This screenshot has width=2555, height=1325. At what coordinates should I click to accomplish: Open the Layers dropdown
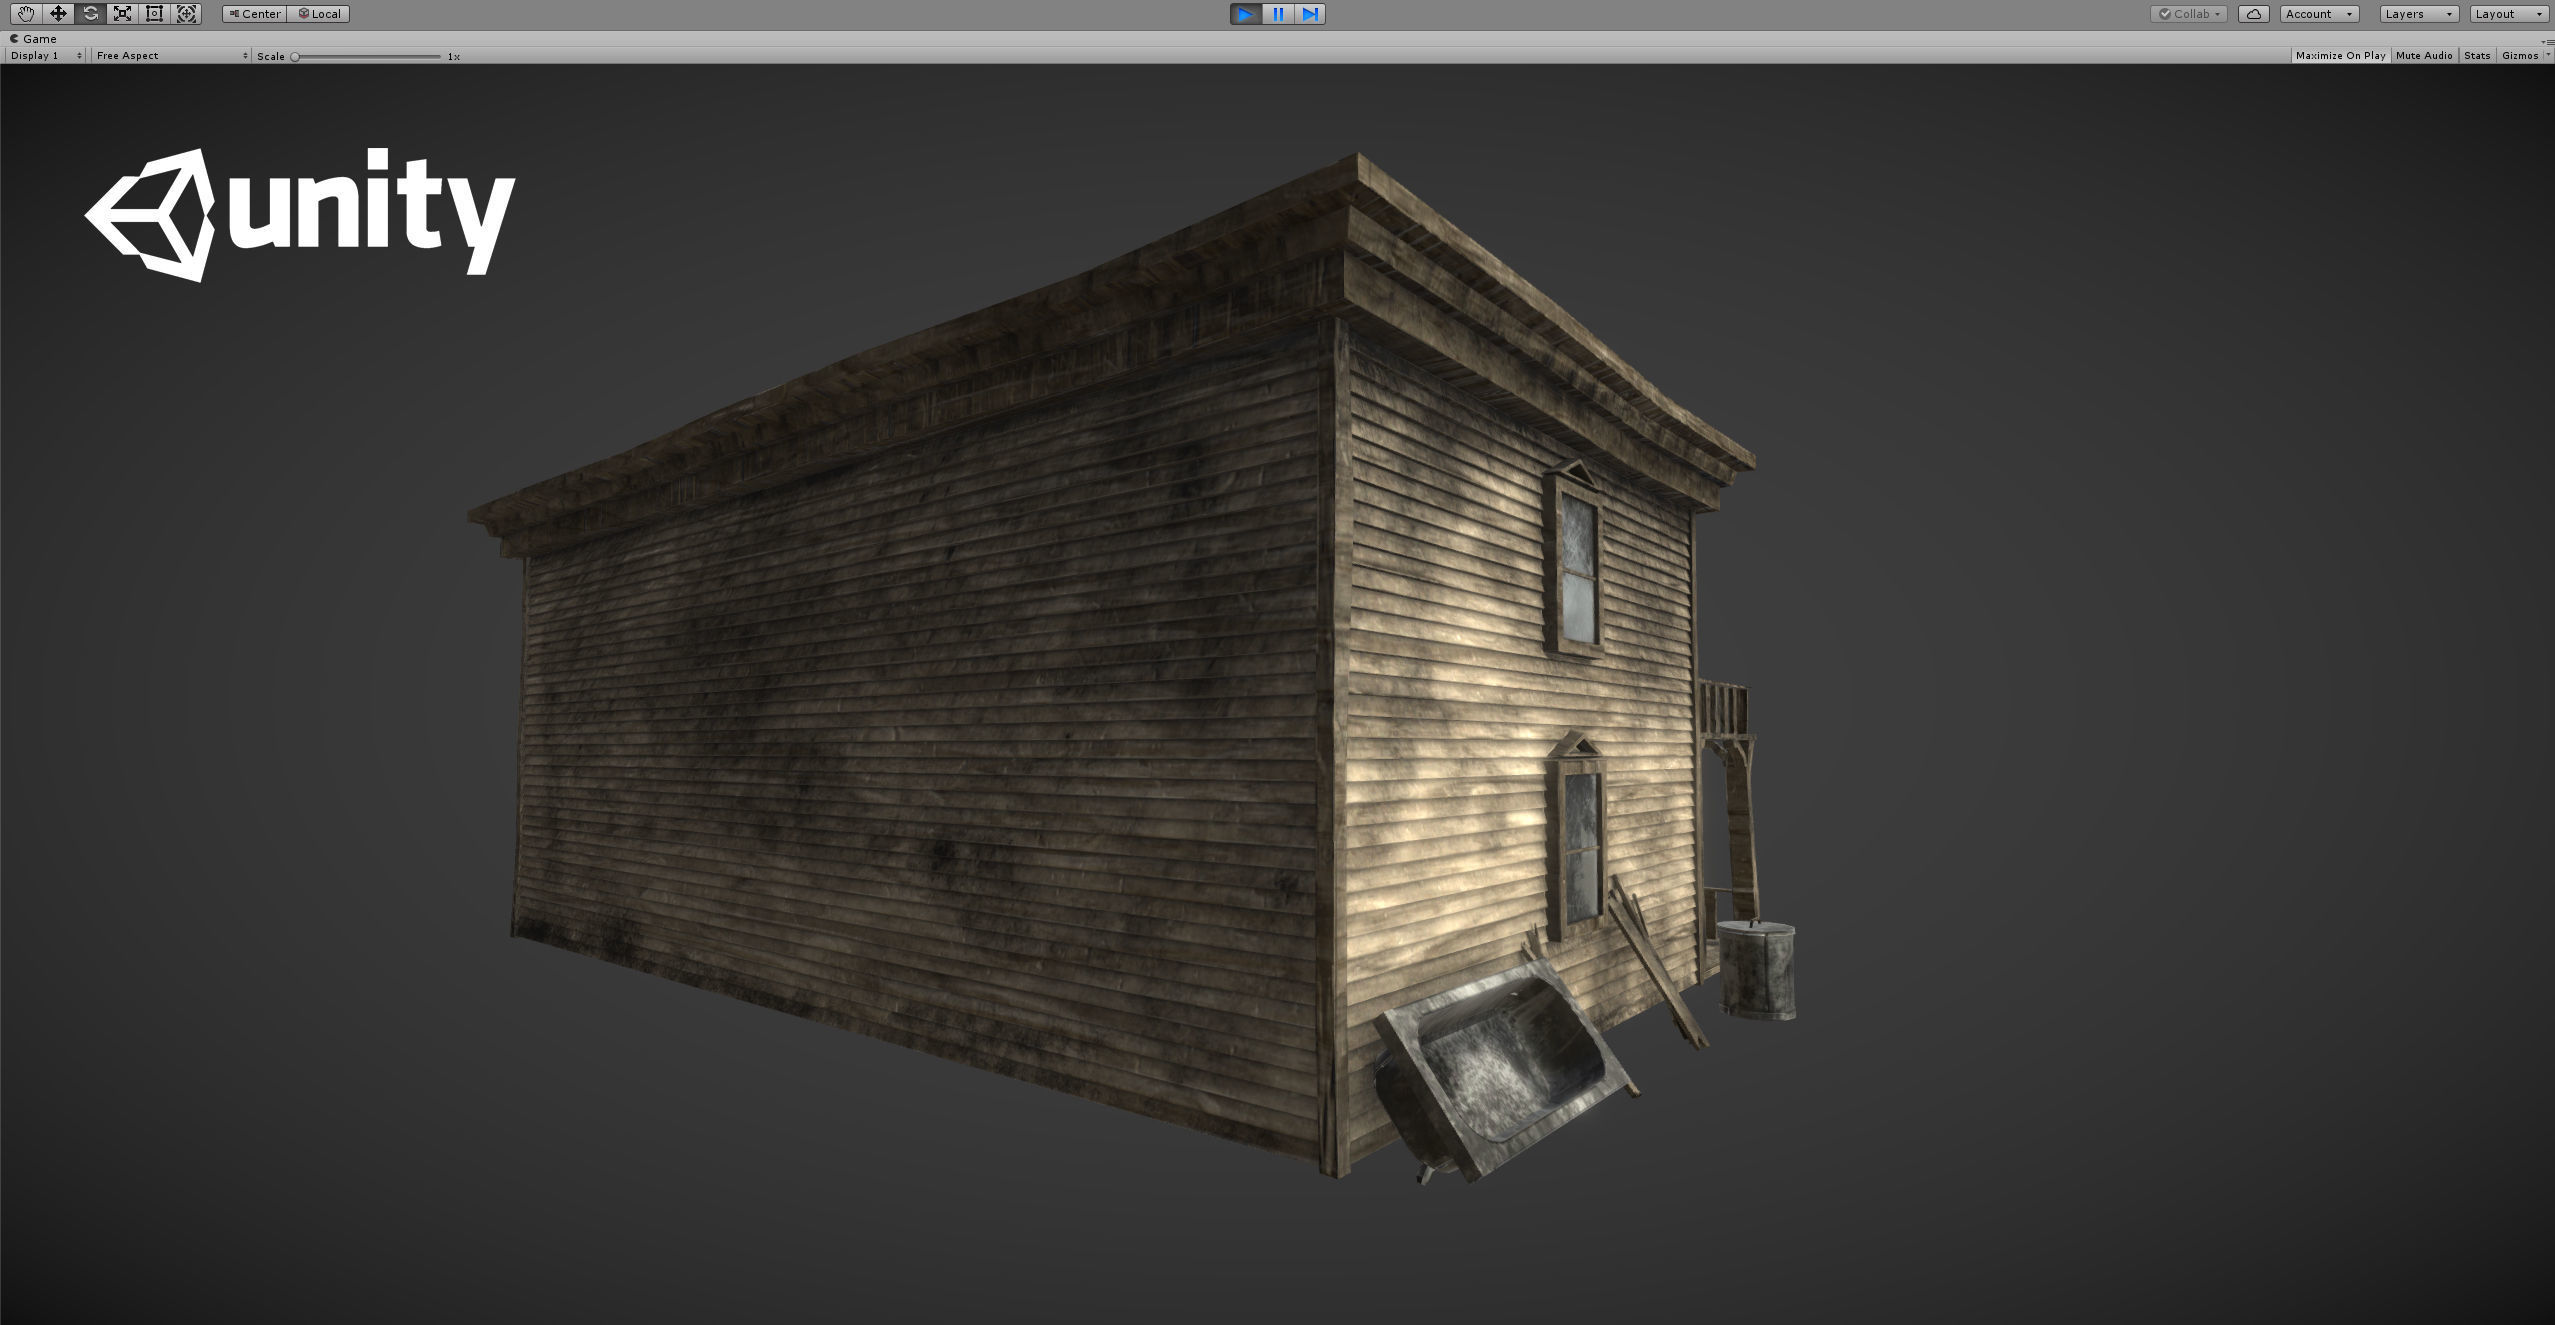coord(2418,14)
